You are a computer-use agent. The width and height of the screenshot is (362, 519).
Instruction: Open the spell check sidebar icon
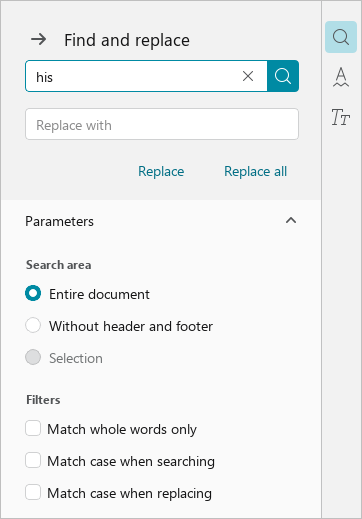point(341,77)
